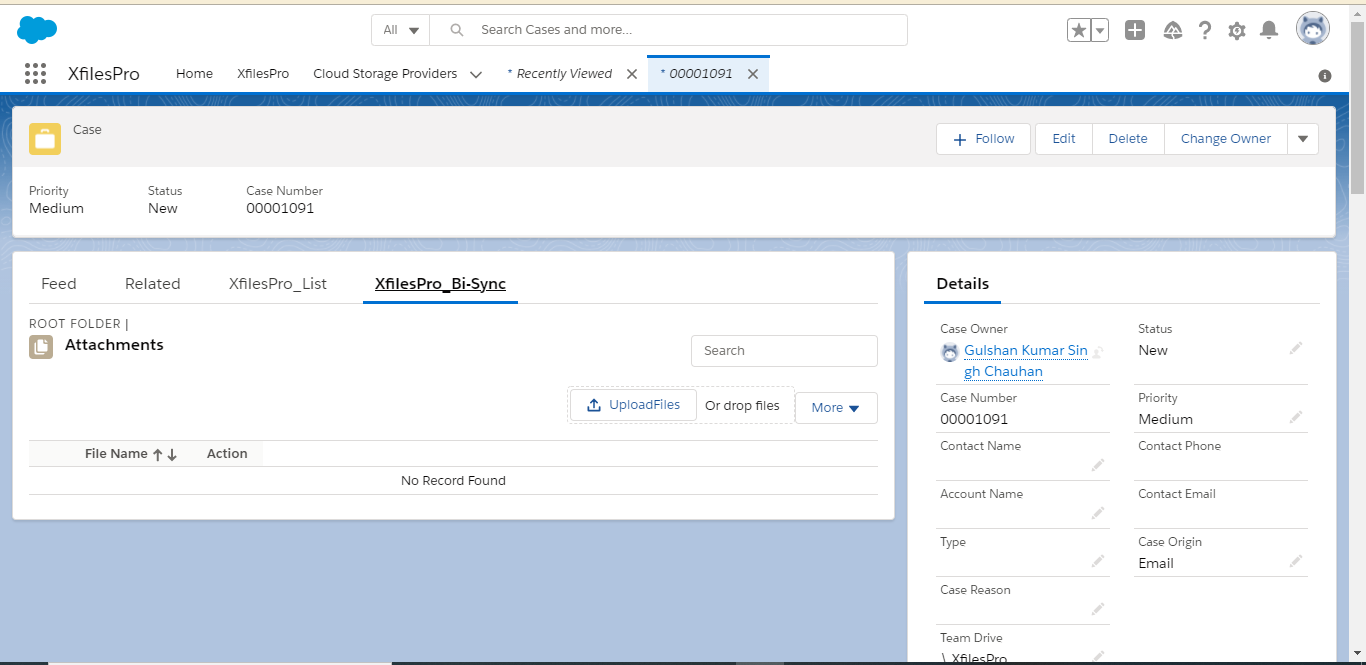Click the info icon beside the tabs
The width and height of the screenshot is (1366, 665).
(x=1325, y=75)
